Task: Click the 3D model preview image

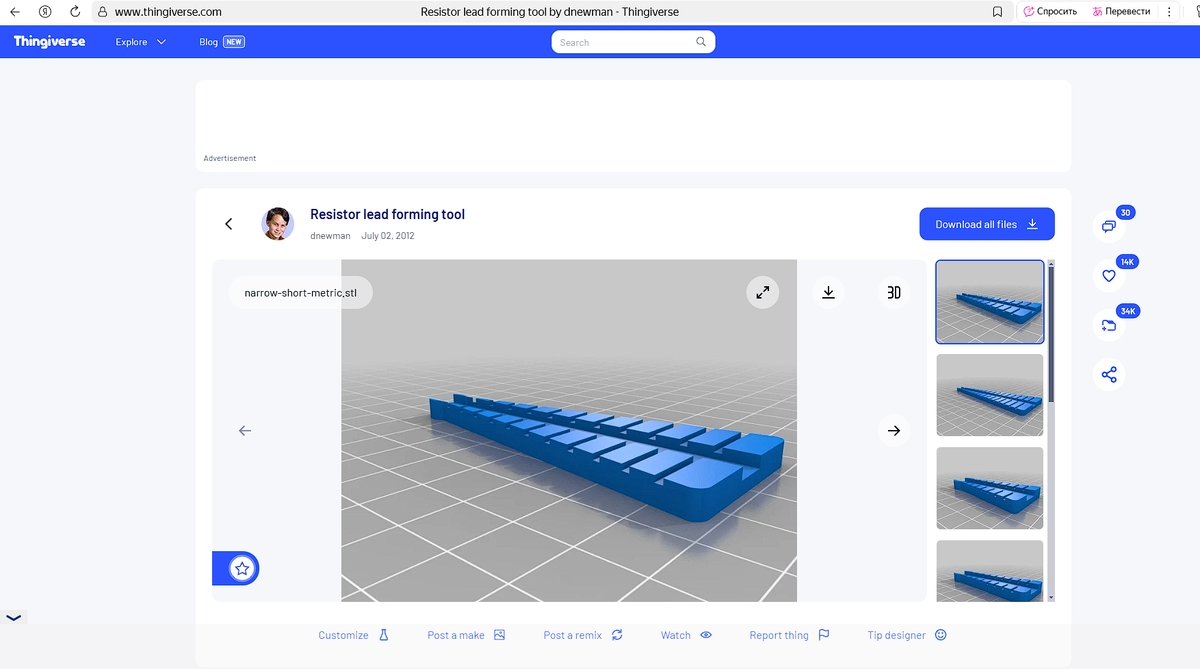Action: pos(569,431)
